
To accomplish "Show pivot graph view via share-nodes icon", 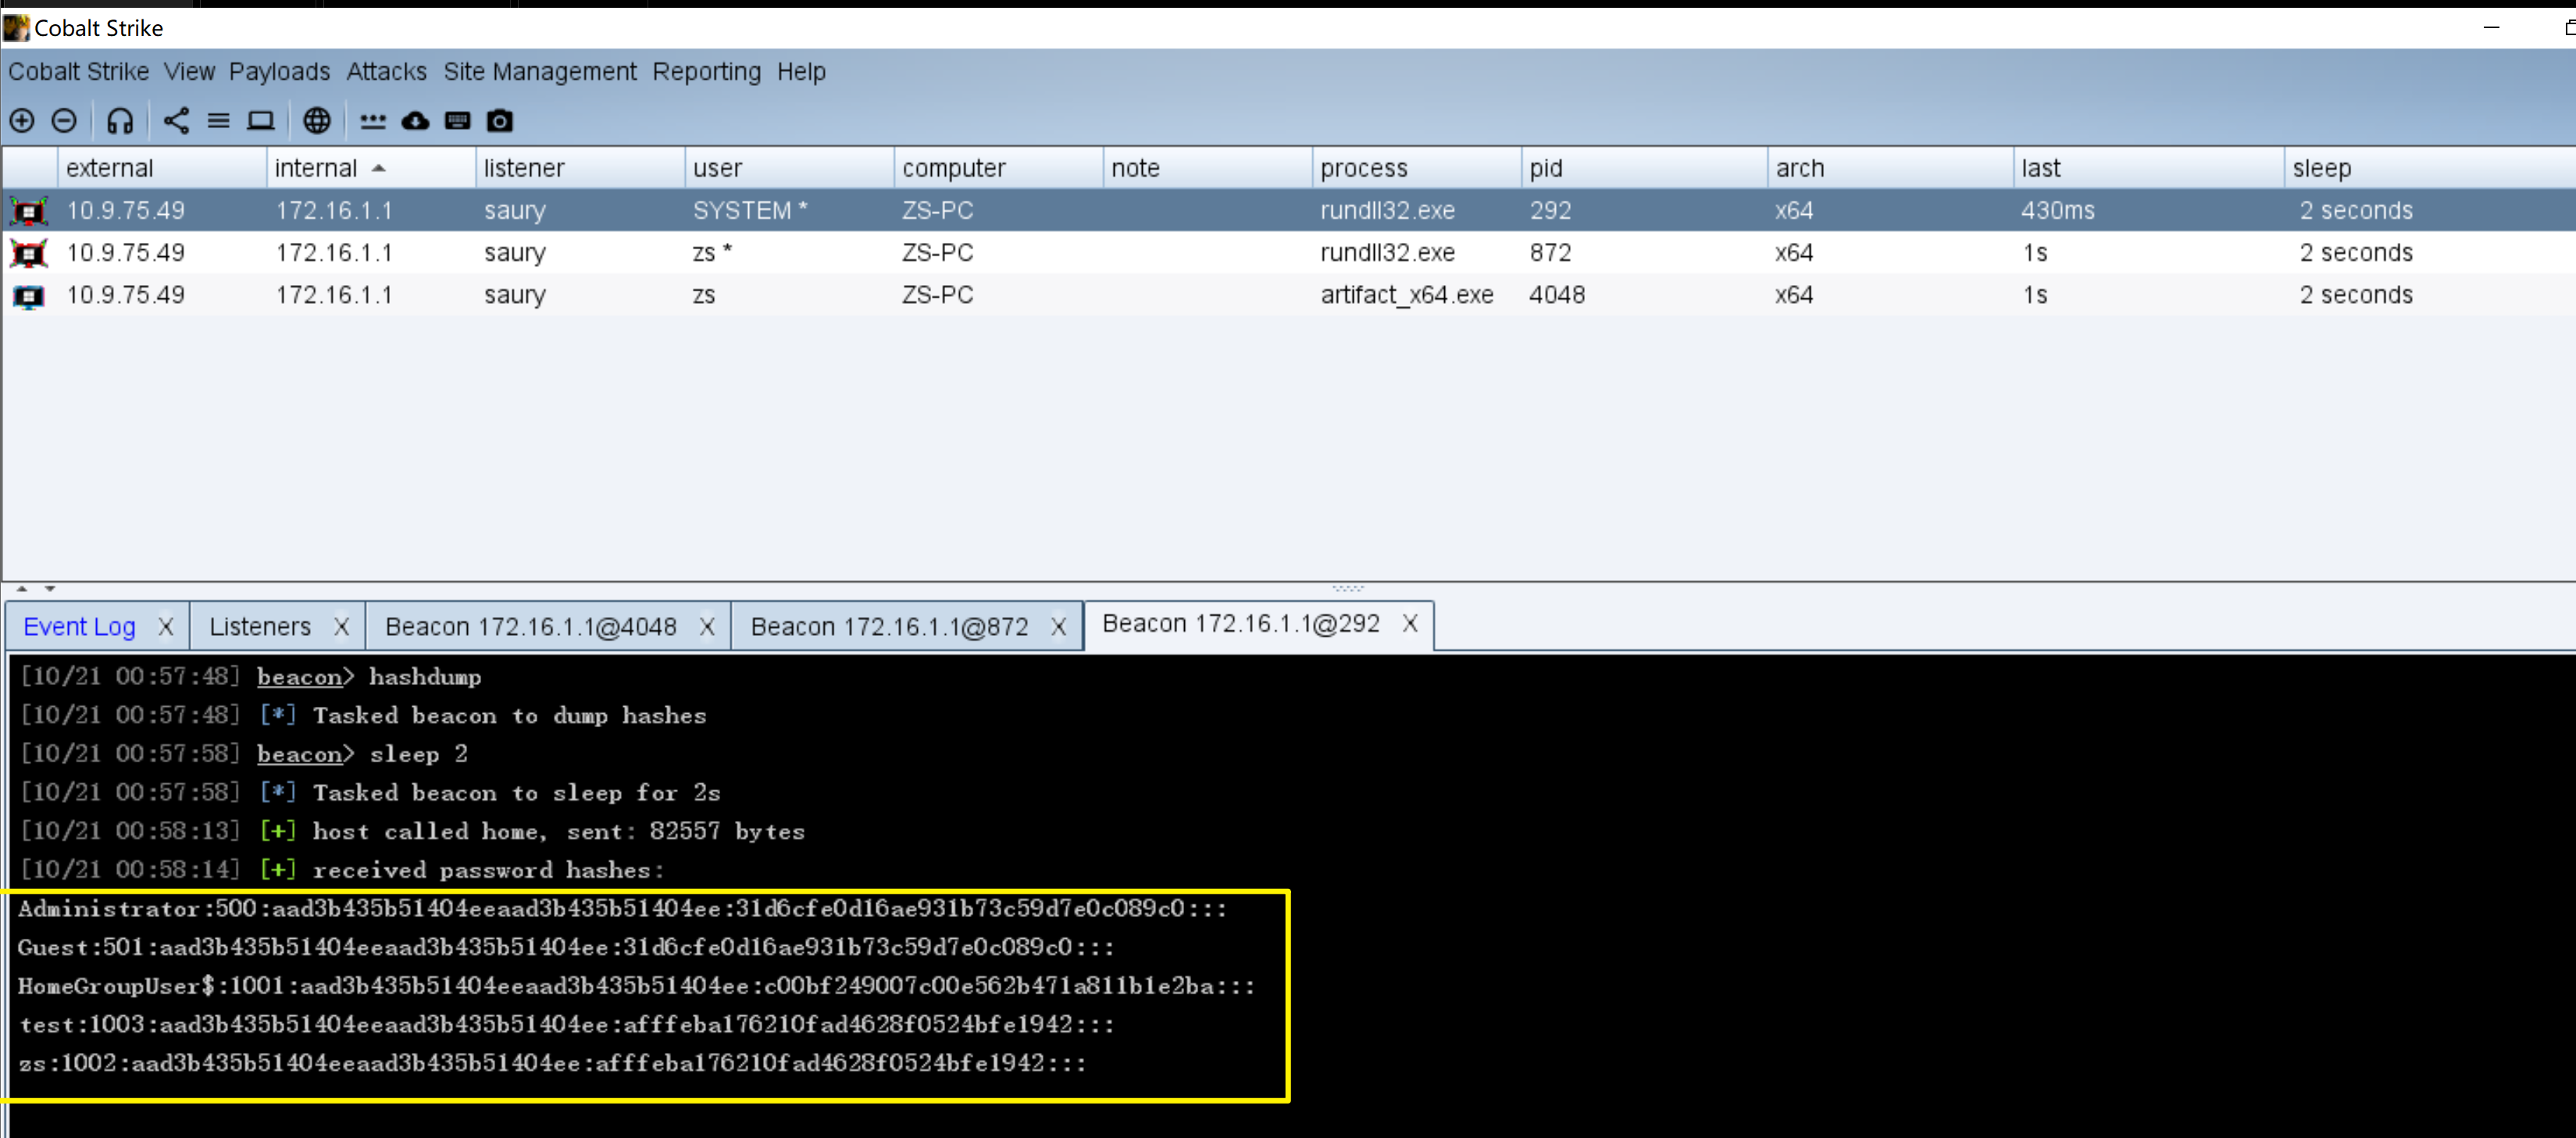I will pyautogui.click(x=176, y=121).
